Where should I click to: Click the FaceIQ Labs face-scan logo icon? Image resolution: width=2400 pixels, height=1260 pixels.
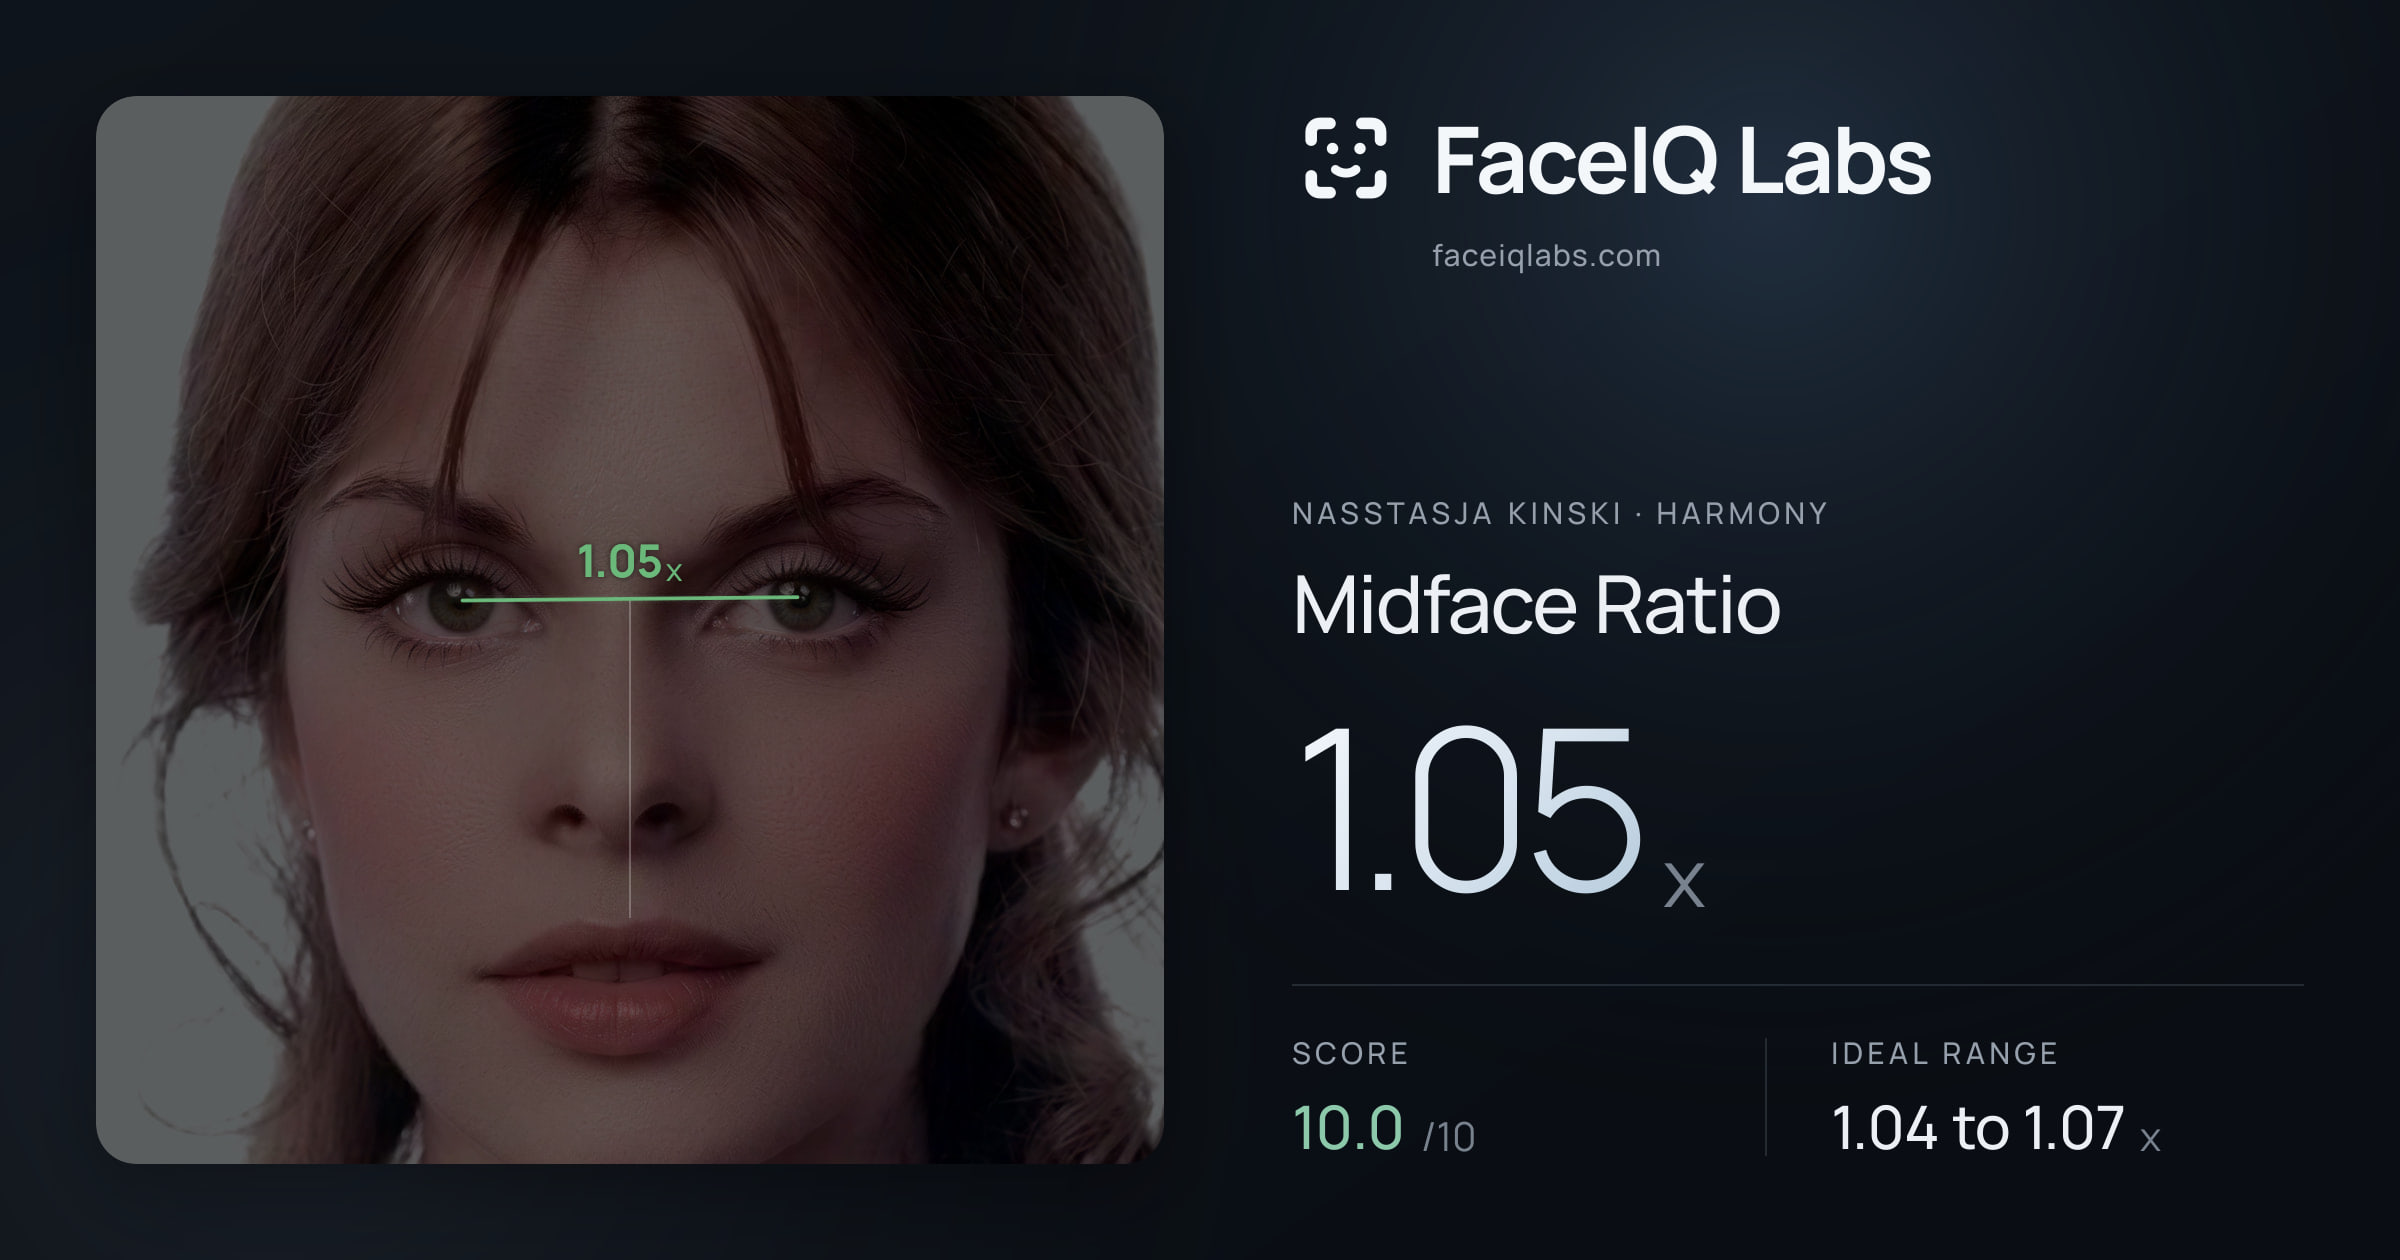click(x=1346, y=158)
